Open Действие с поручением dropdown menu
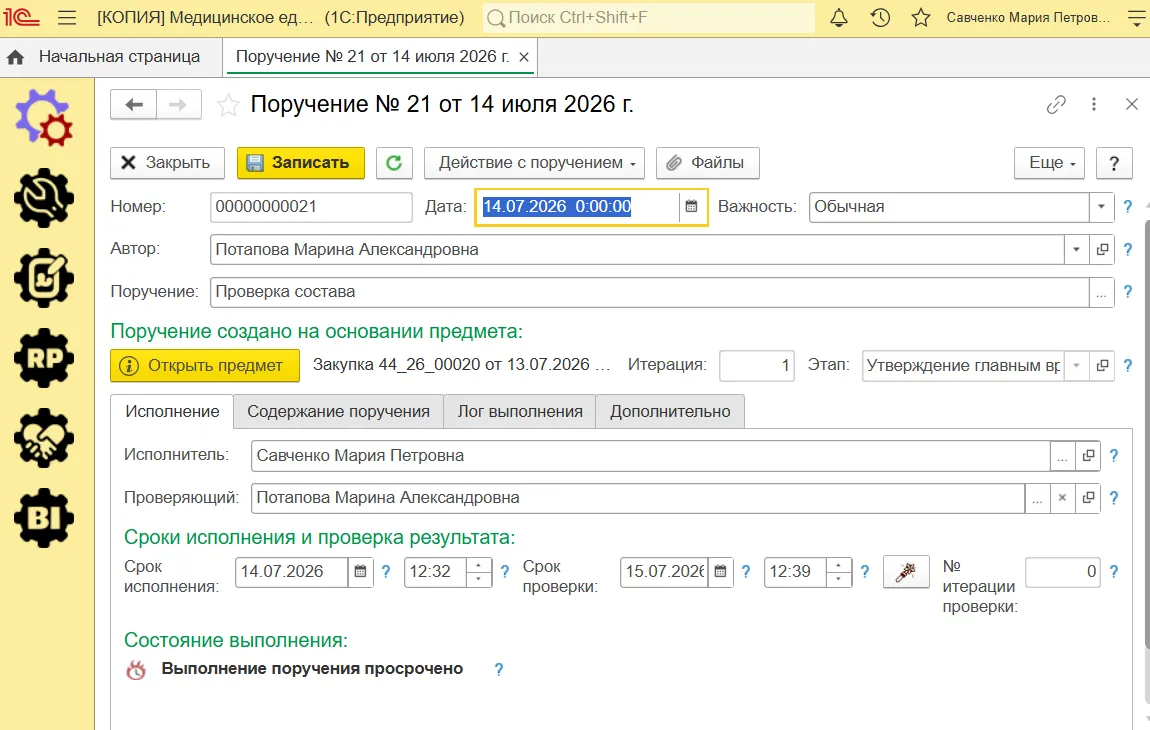The width and height of the screenshot is (1150, 730). 534,163
